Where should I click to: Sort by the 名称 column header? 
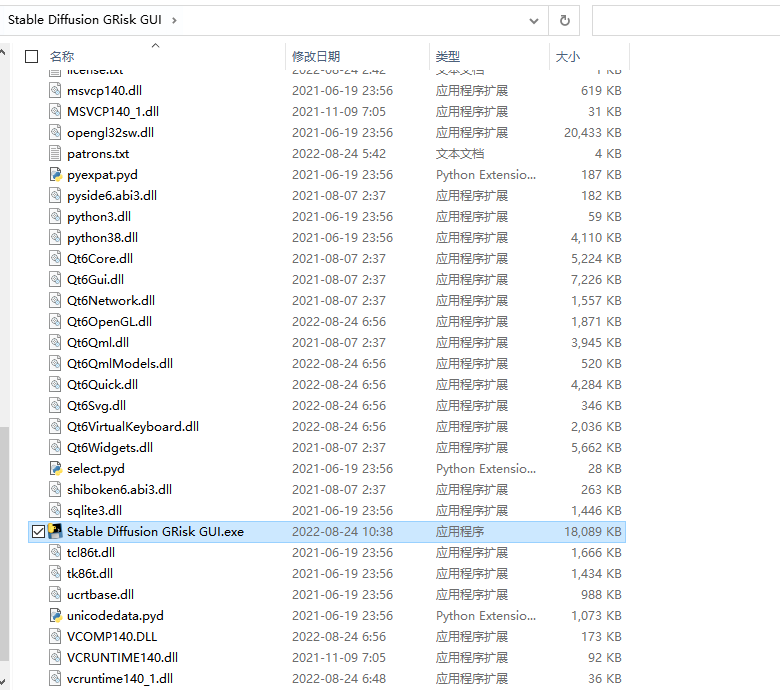[62, 57]
